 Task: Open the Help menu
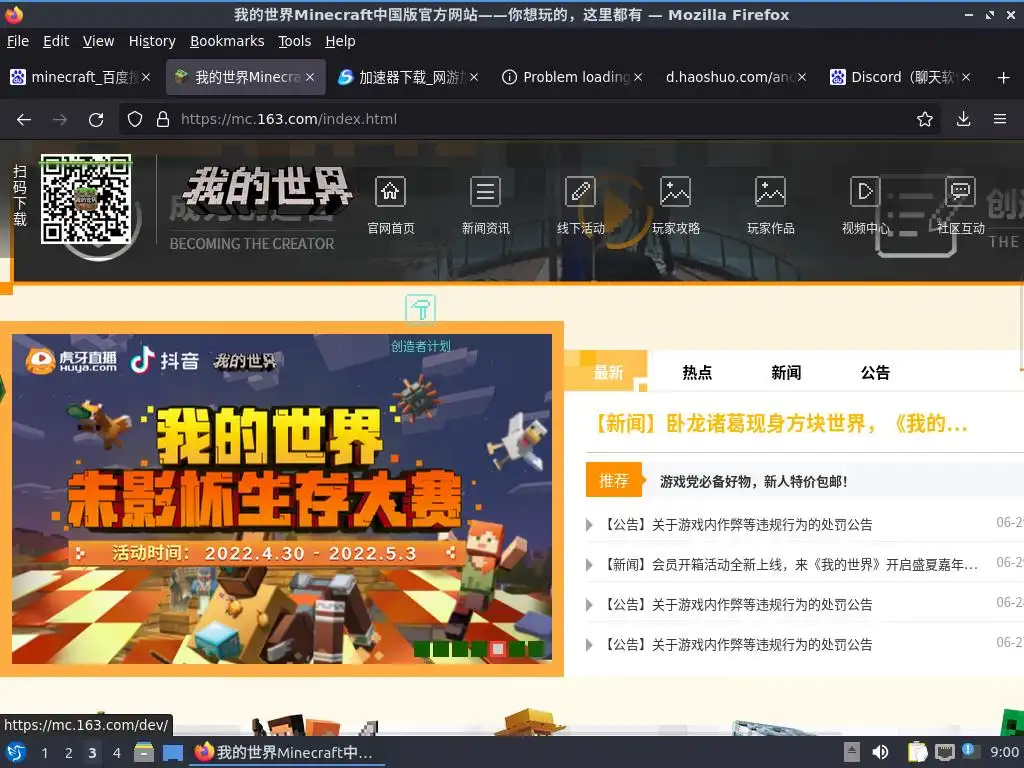click(340, 41)
